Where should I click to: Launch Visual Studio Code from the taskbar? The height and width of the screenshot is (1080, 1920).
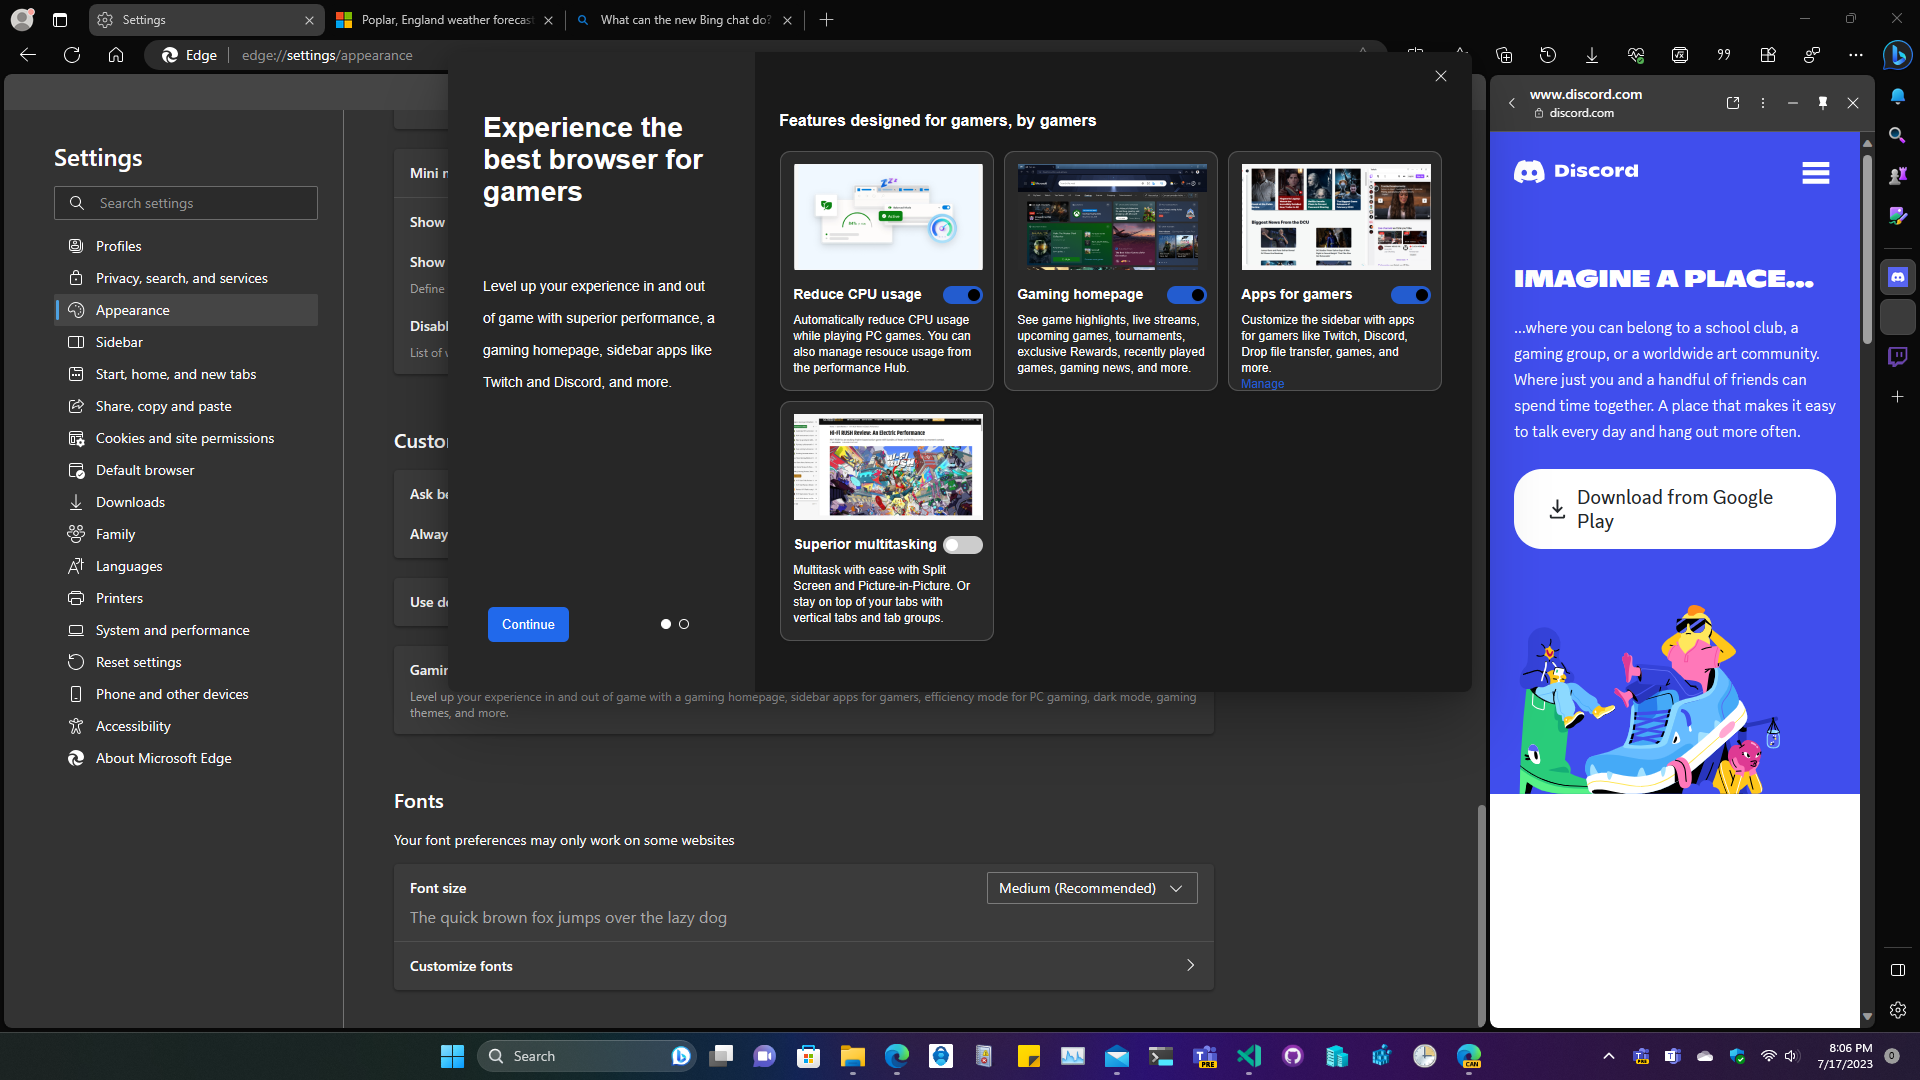[x=1249, y=1055]
